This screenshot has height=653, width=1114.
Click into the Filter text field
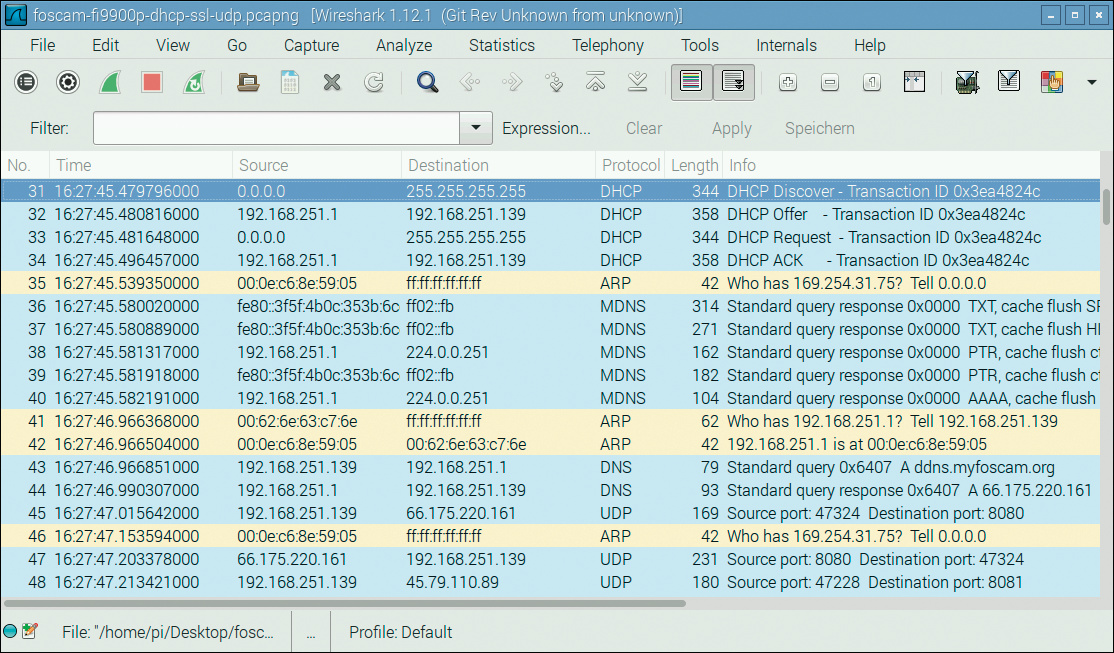click(276, 128)
